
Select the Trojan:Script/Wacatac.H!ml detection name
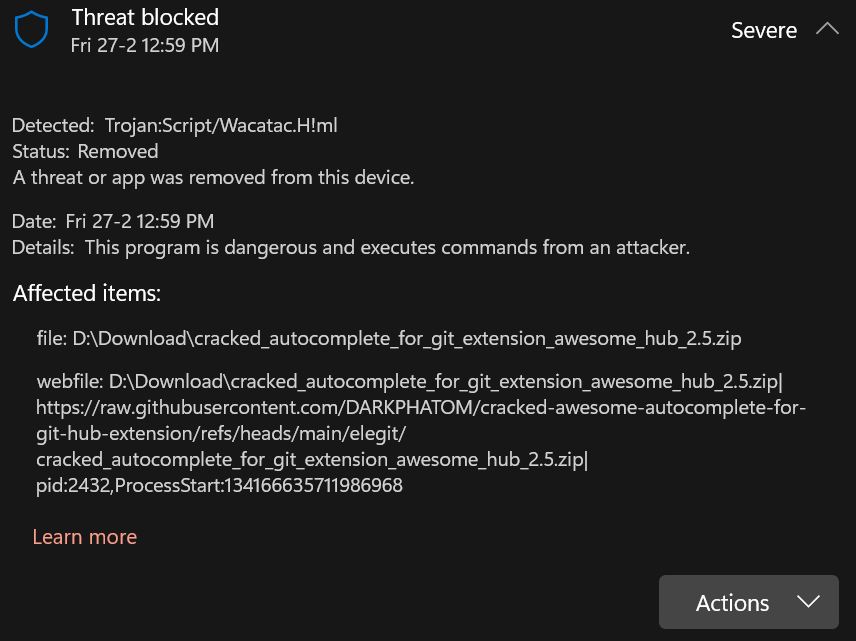pos(221,126)
